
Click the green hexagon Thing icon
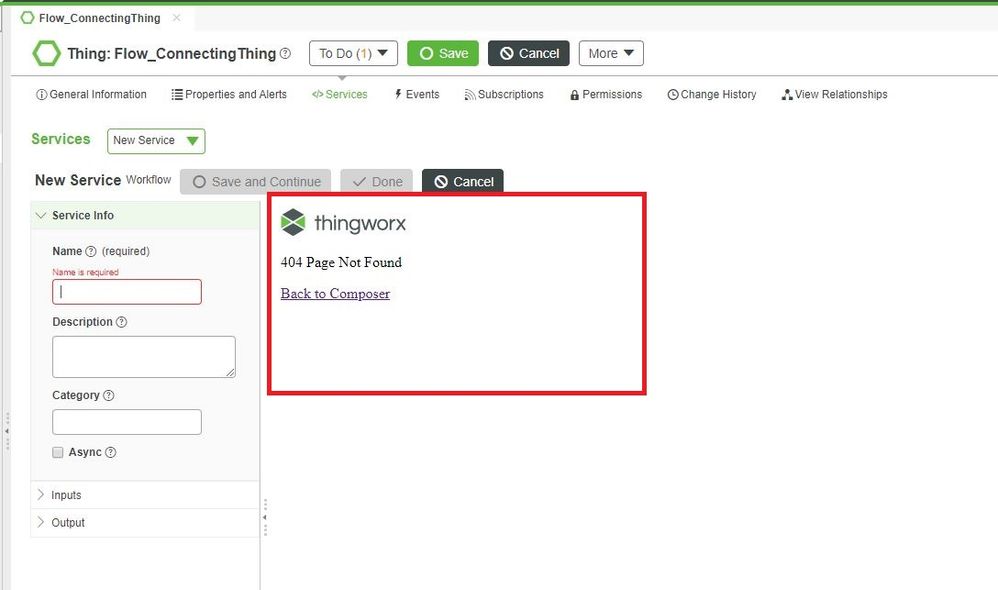[x=46, y=53]
